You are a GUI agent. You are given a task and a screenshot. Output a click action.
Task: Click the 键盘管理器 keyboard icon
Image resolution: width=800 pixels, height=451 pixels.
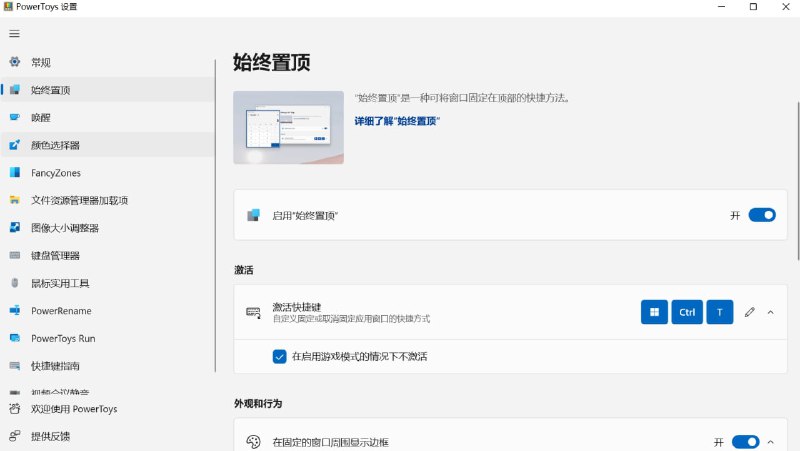(x=15, y=255)
